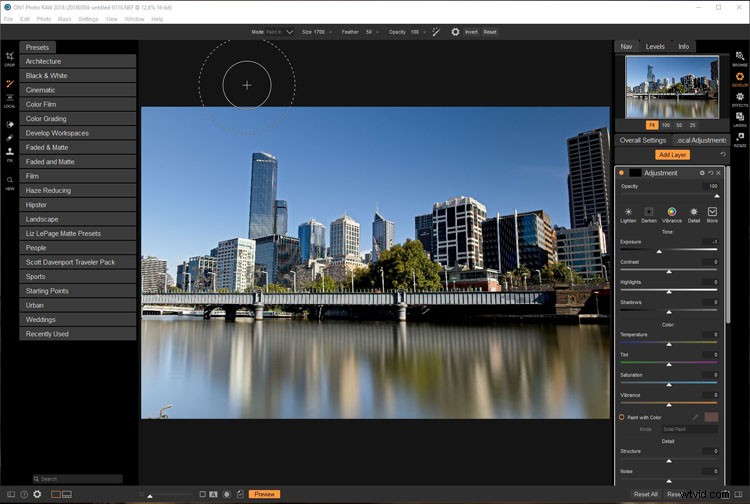750x504 pixels.
Task: Click the Add Layer button
Action: pyautogui.click(x=672, y=154)
